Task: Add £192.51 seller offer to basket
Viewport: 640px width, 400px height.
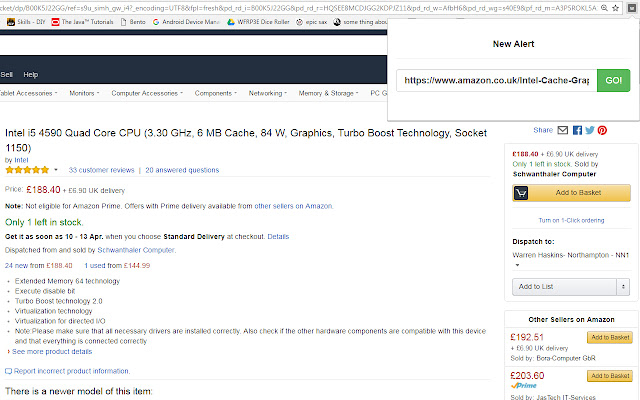Action: click(610, 338)
